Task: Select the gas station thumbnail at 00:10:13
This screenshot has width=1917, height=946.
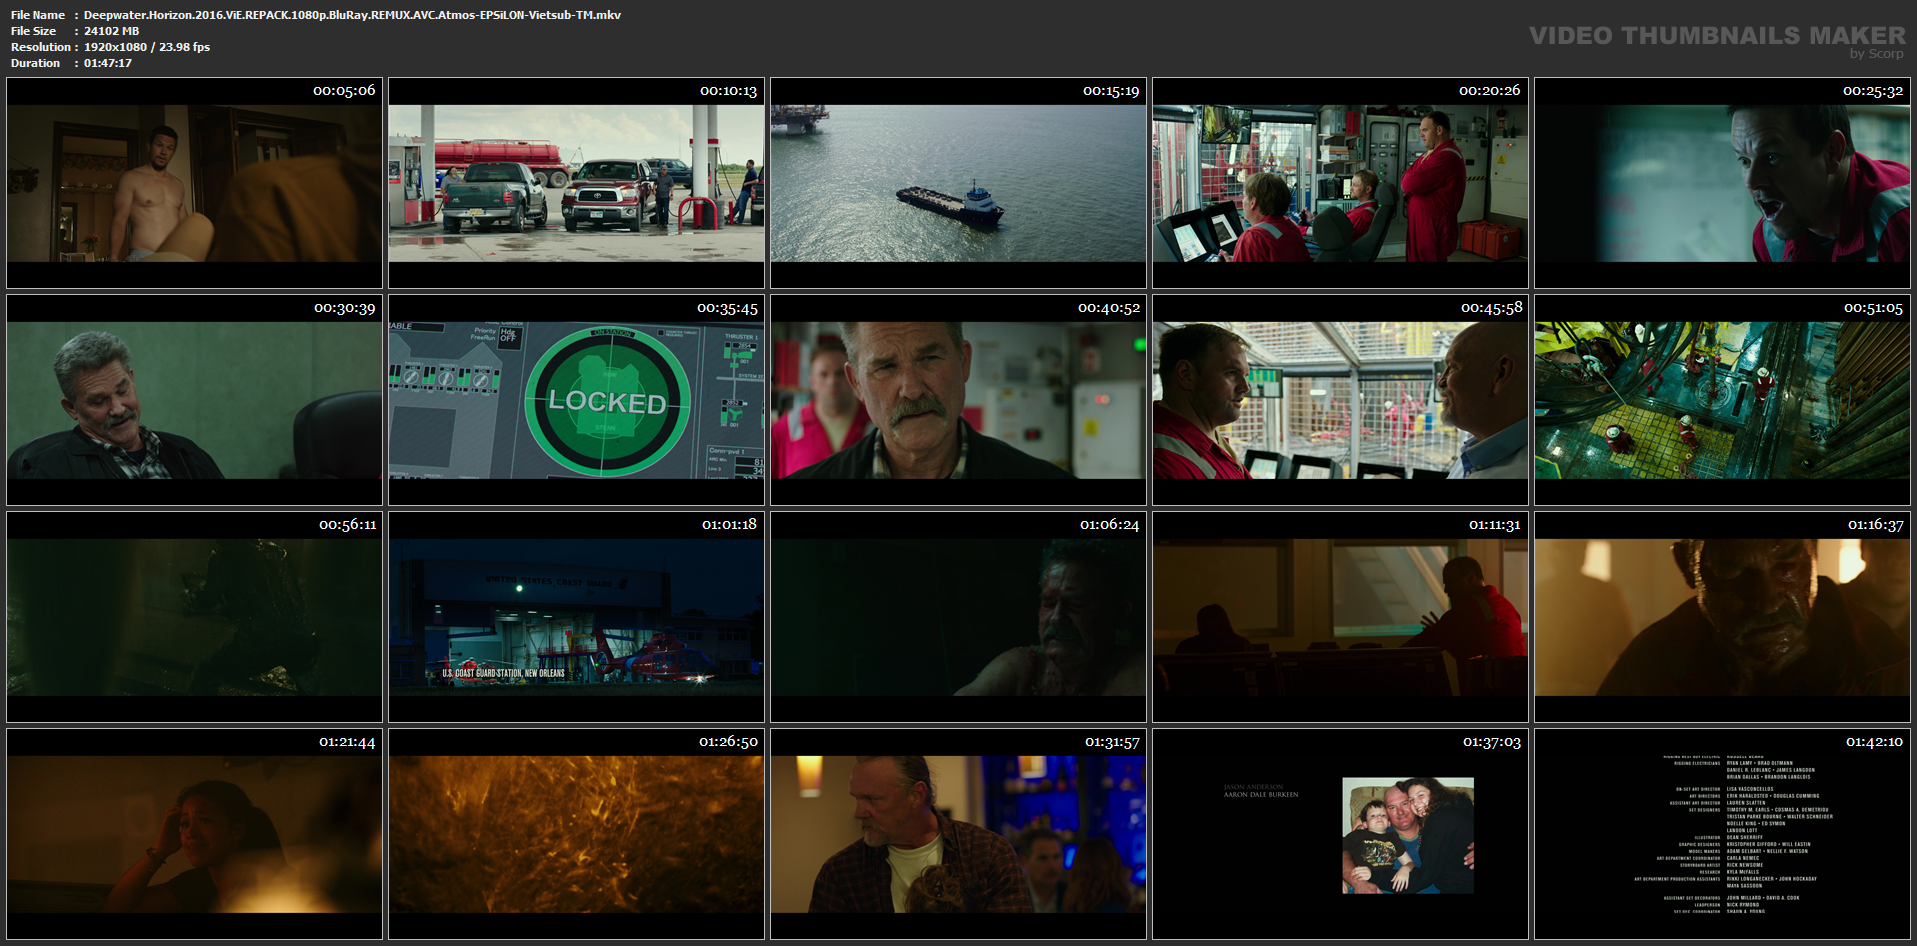Action: [576, 183]
